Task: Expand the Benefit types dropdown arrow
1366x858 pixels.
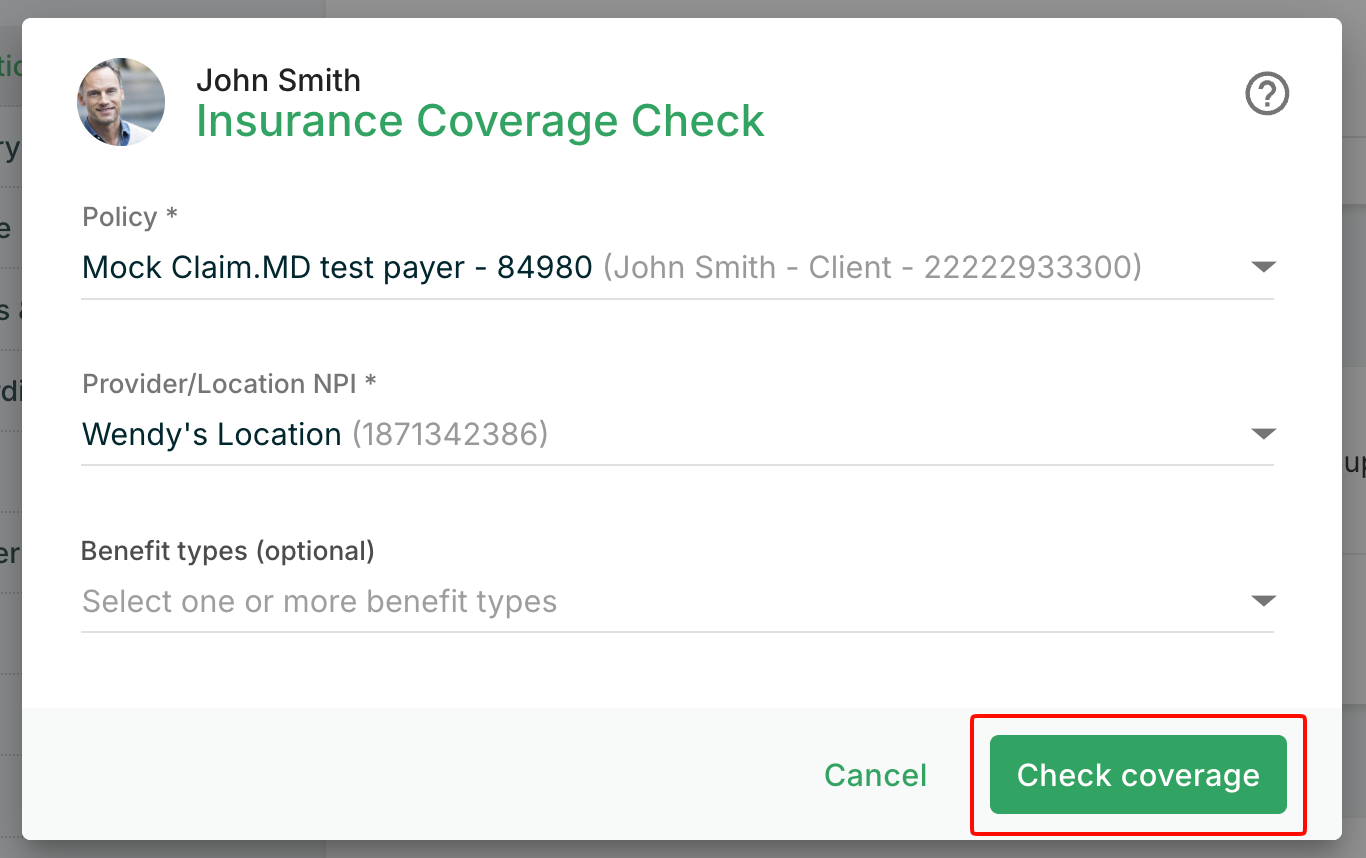Action: pos(1264,601)
